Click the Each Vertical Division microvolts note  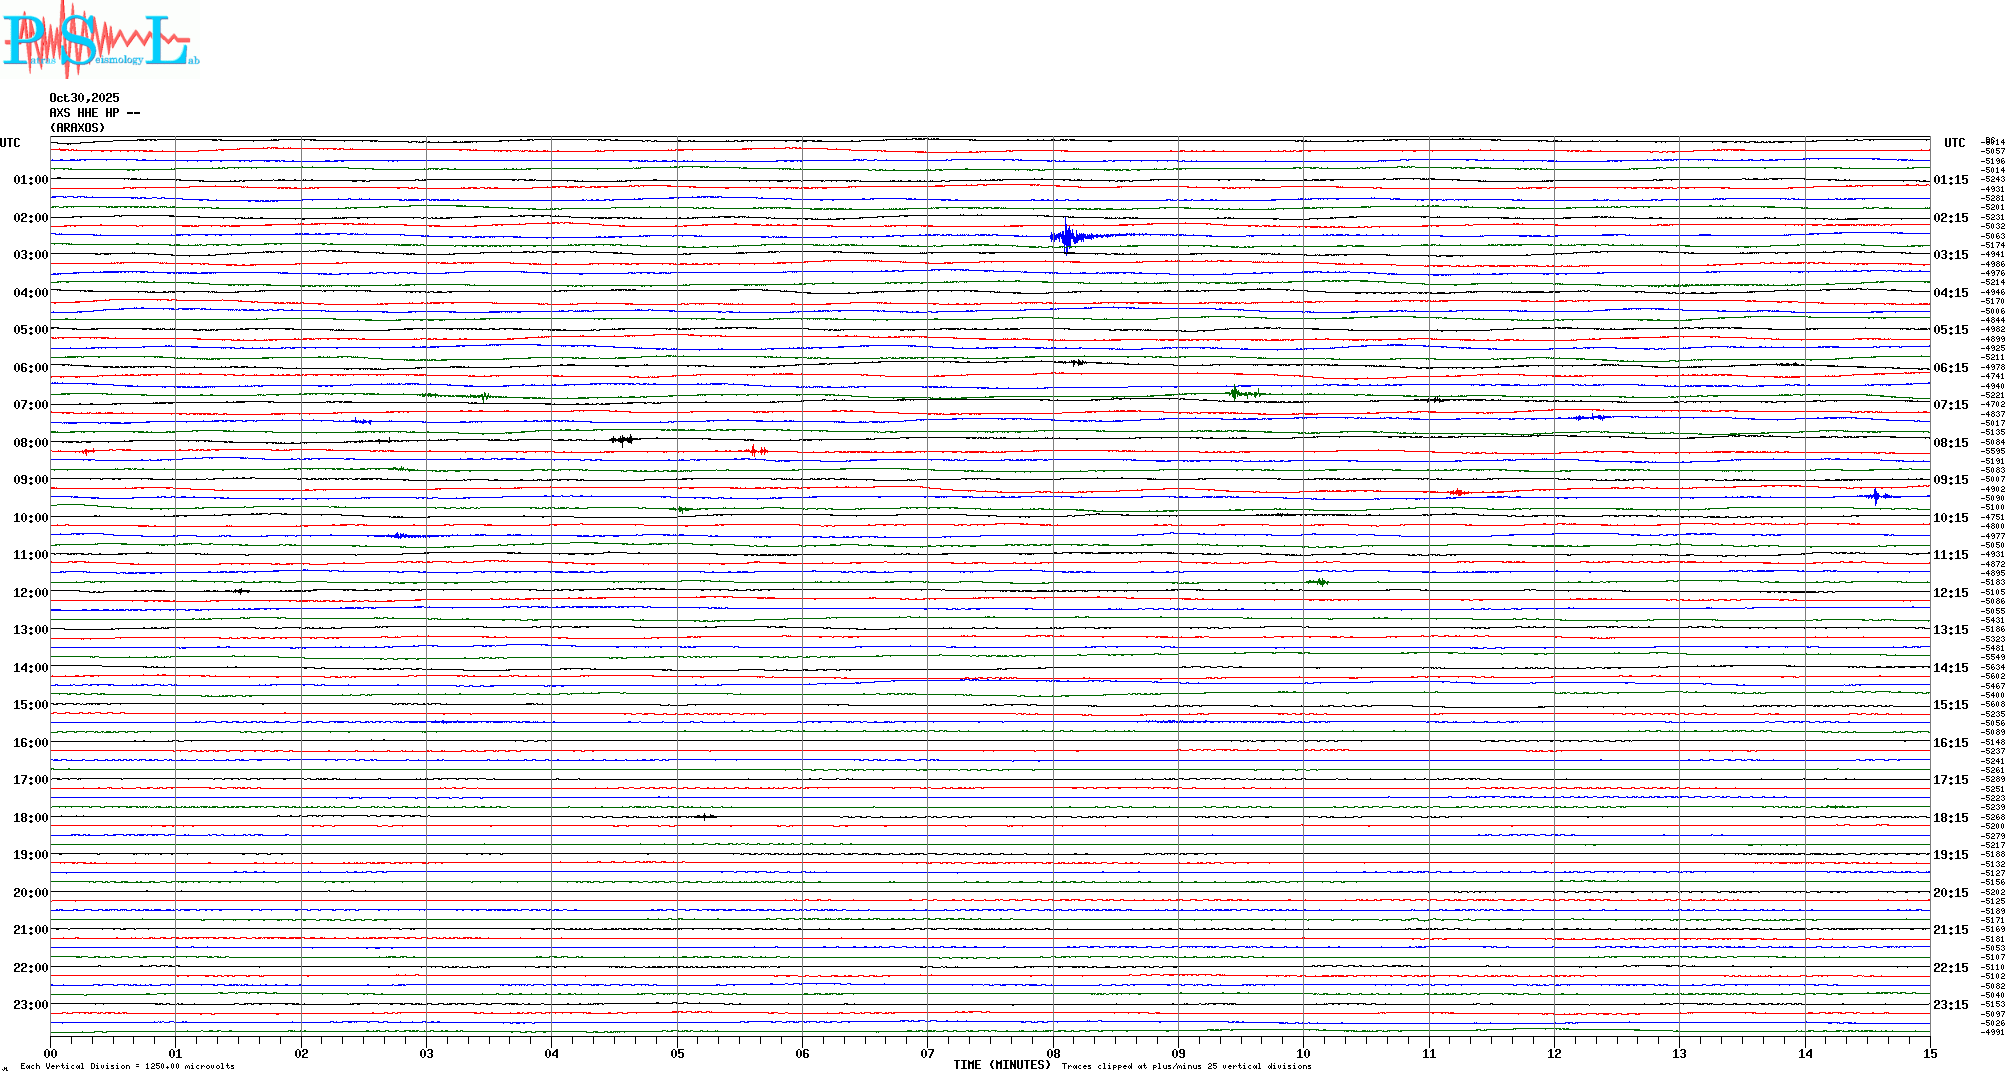pos(127,1066)
